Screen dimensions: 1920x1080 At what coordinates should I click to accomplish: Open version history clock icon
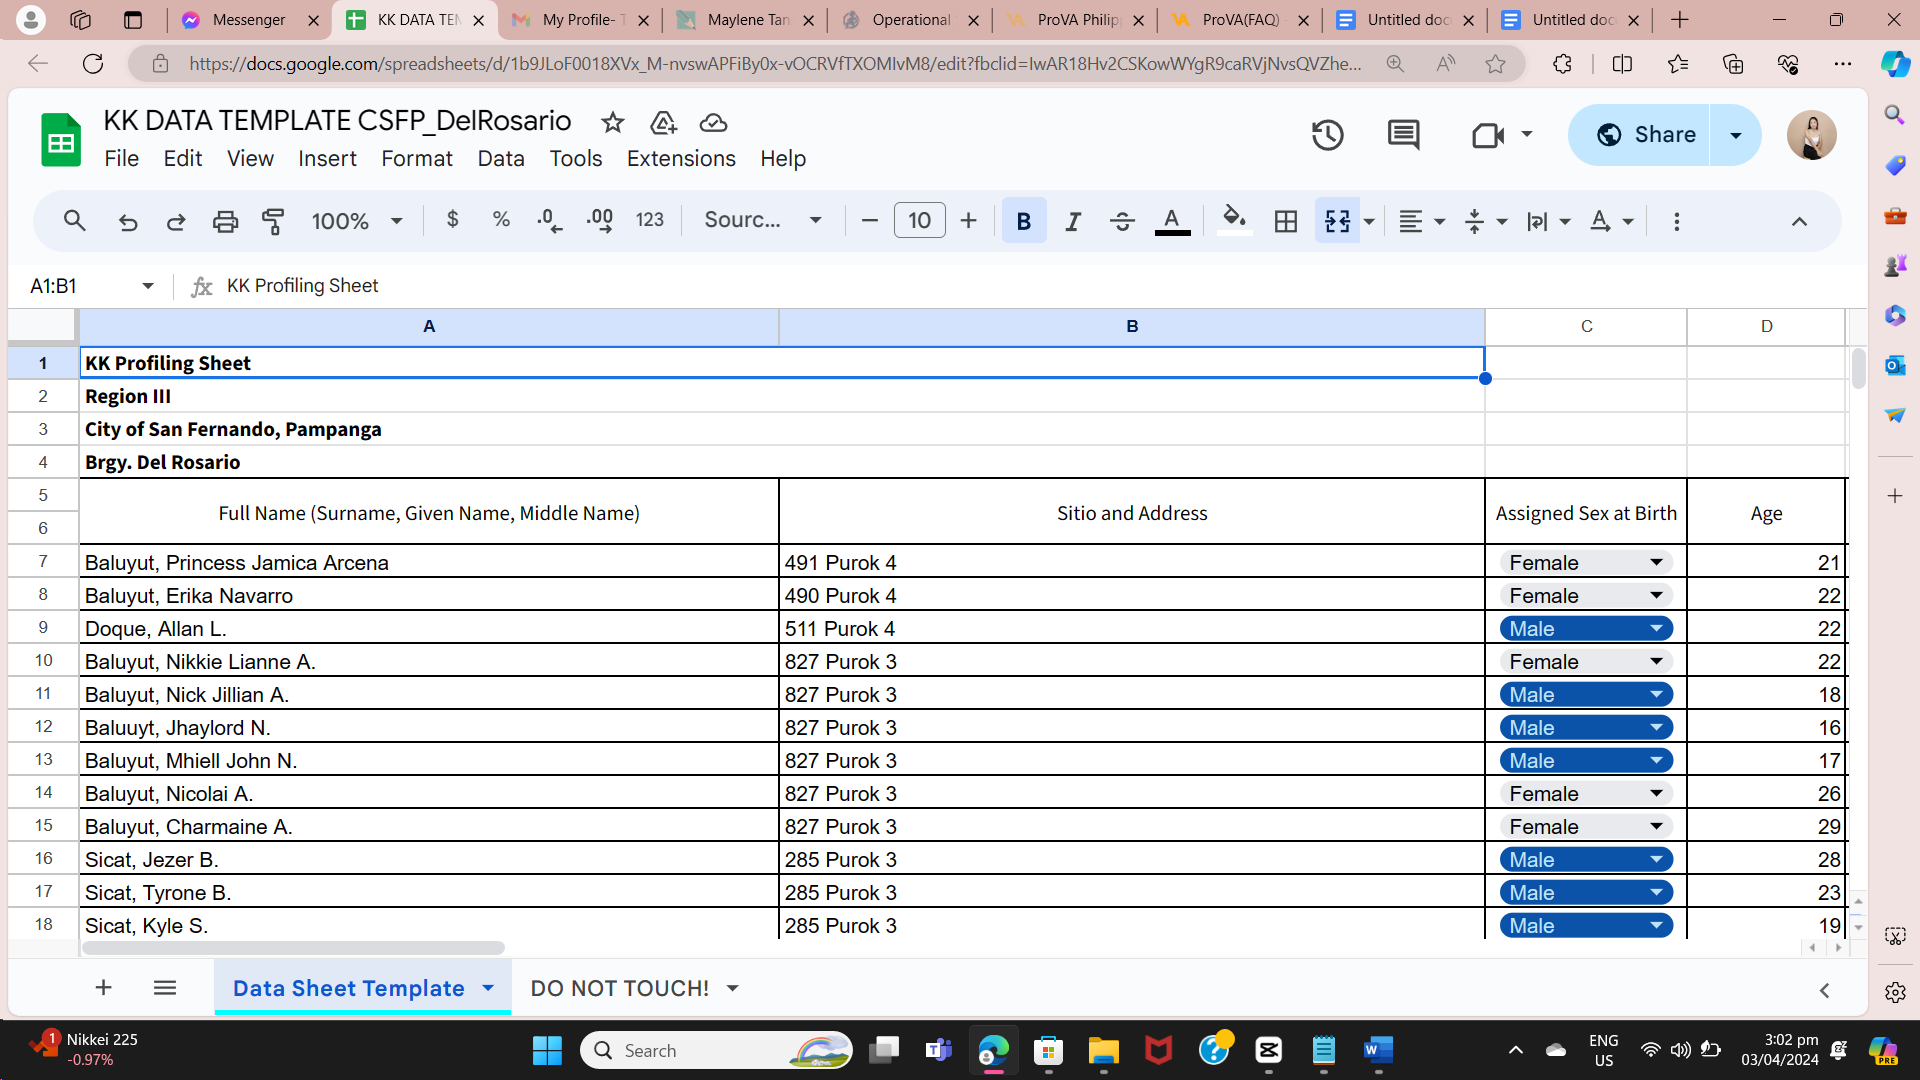point(1327,135)
